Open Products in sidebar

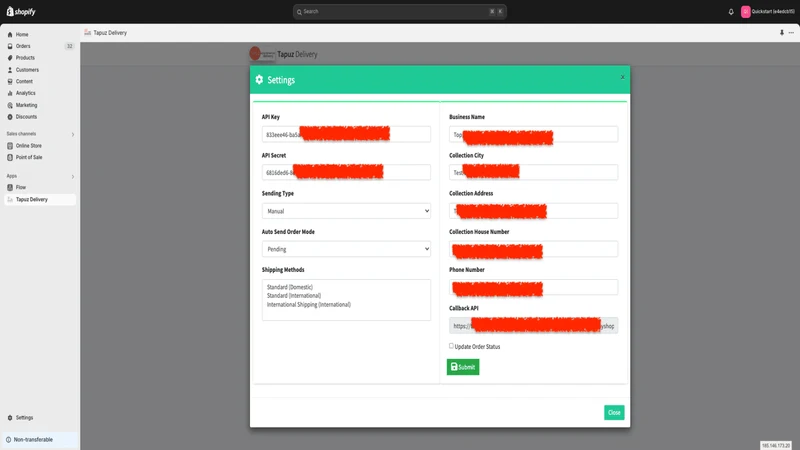point(25,58)
